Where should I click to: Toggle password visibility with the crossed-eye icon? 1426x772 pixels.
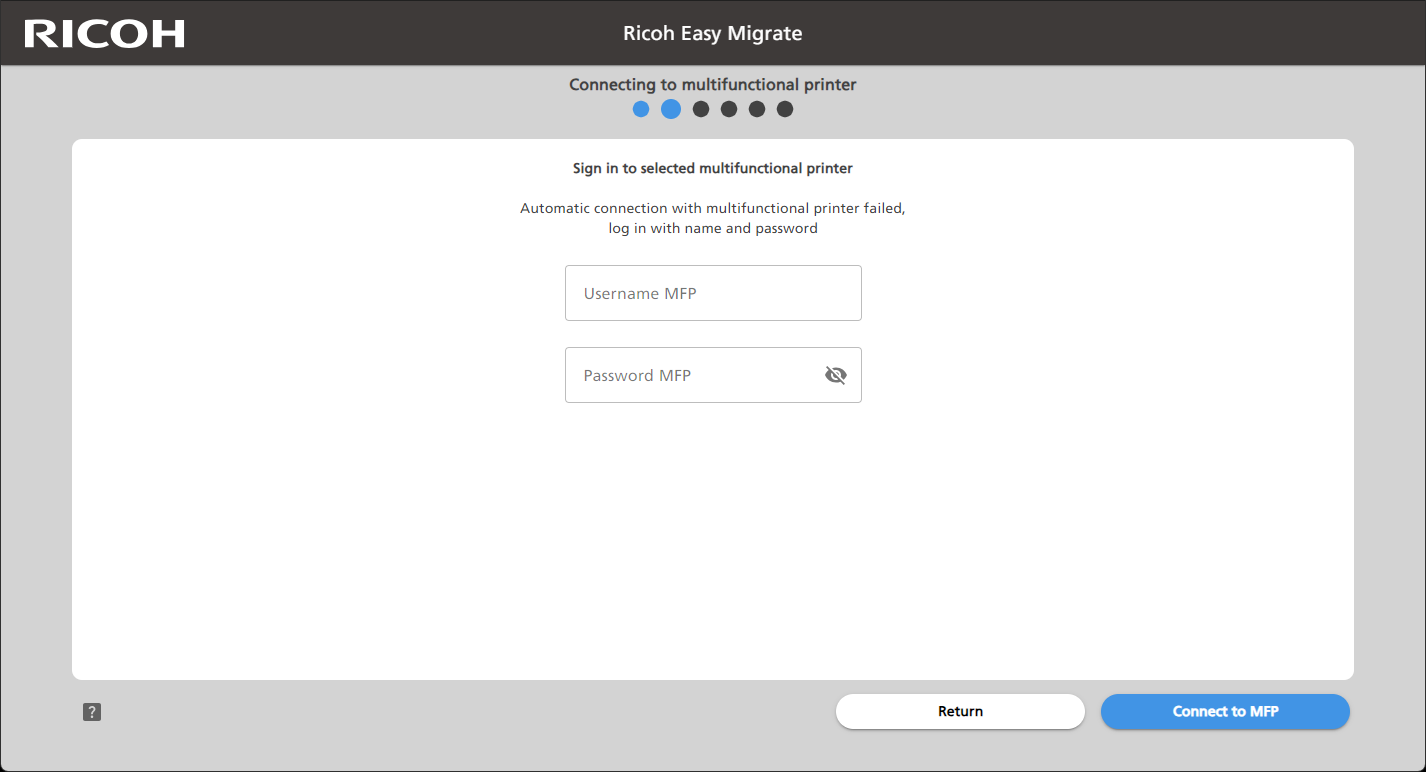pyautogui.click(x=835, y=375)
